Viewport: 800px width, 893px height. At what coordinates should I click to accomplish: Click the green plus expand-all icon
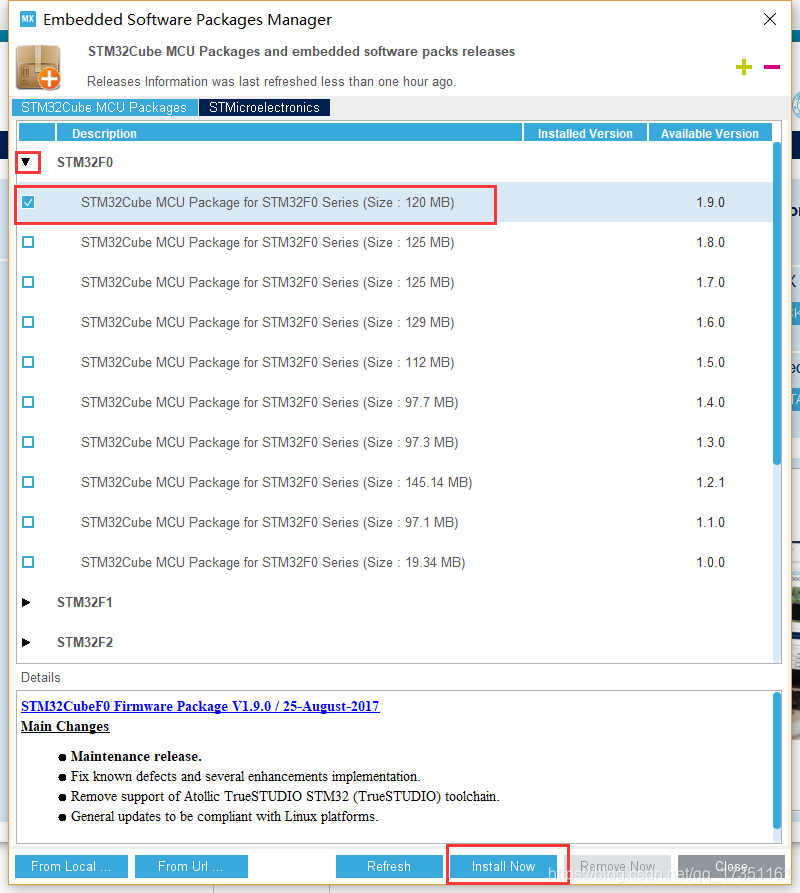(744, 67)
